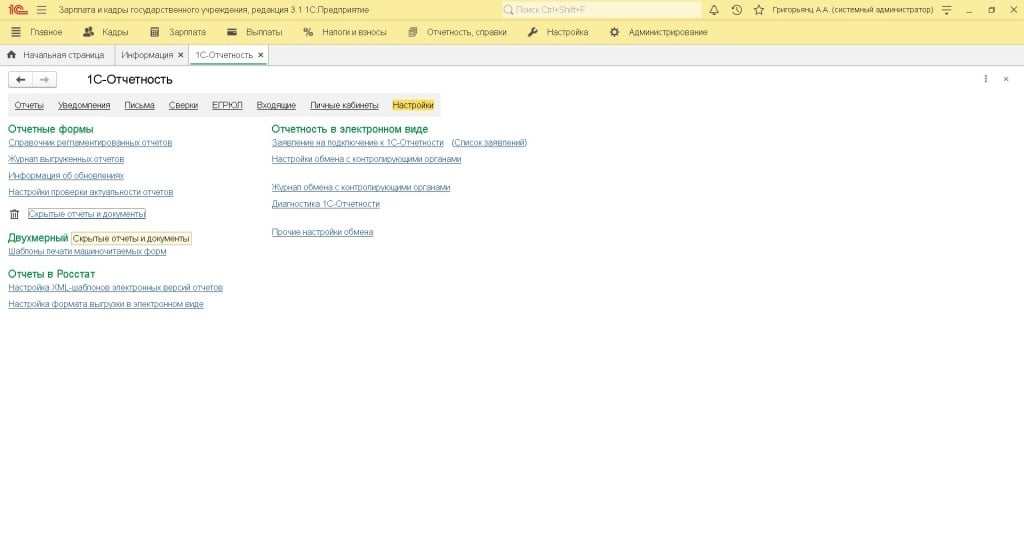Open the Начальная страница home tab
Image resolution: width=1024 pixels, height=550 pixels.
(x=56, y=55)
